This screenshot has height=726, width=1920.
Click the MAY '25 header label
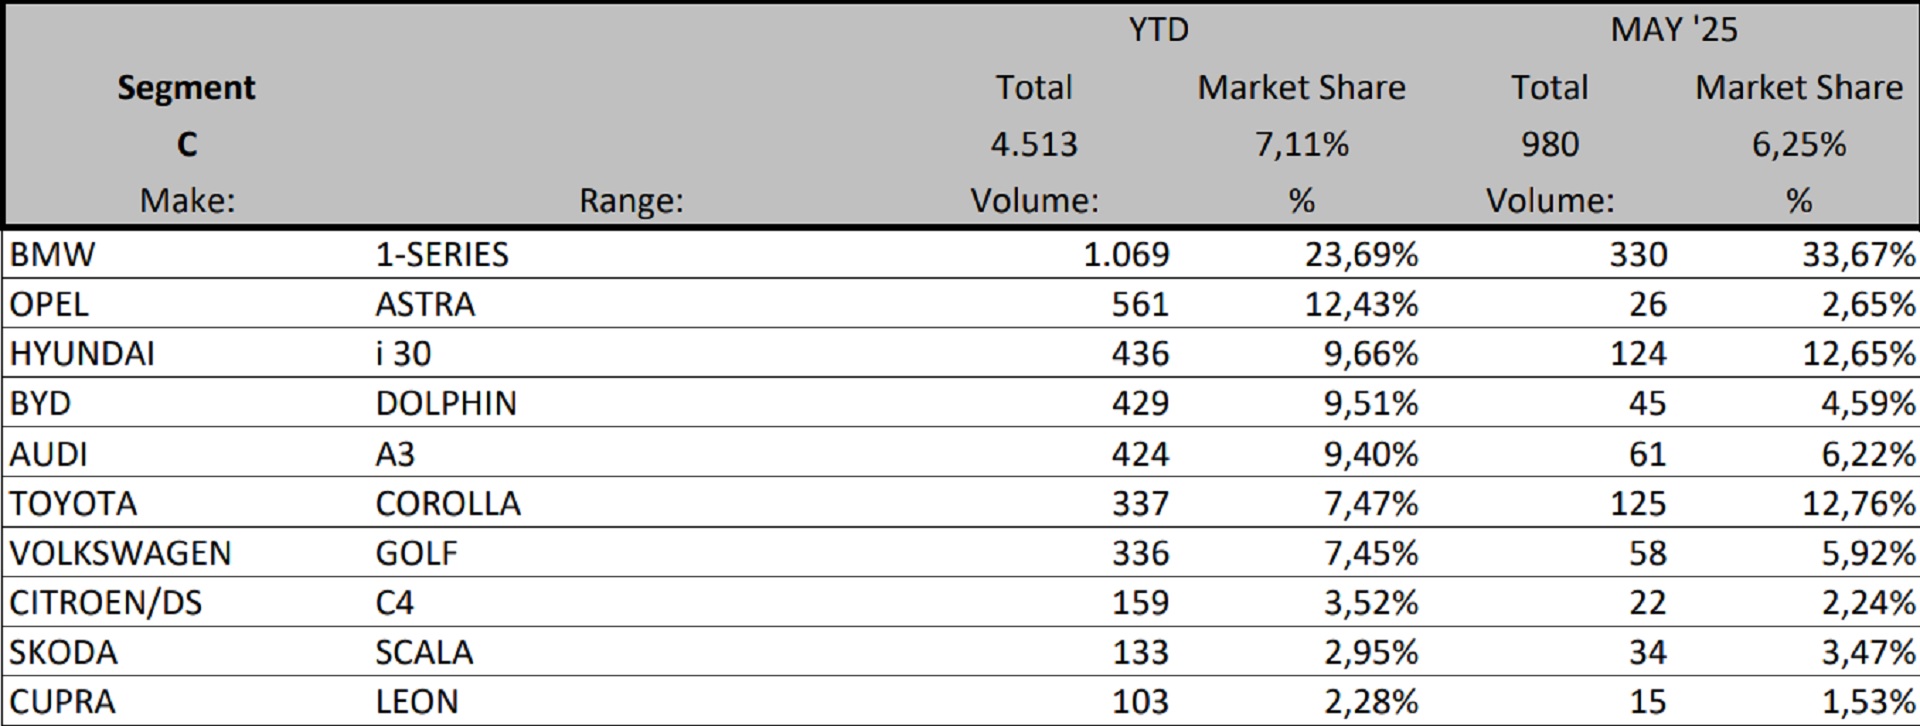click(1673, 30)
